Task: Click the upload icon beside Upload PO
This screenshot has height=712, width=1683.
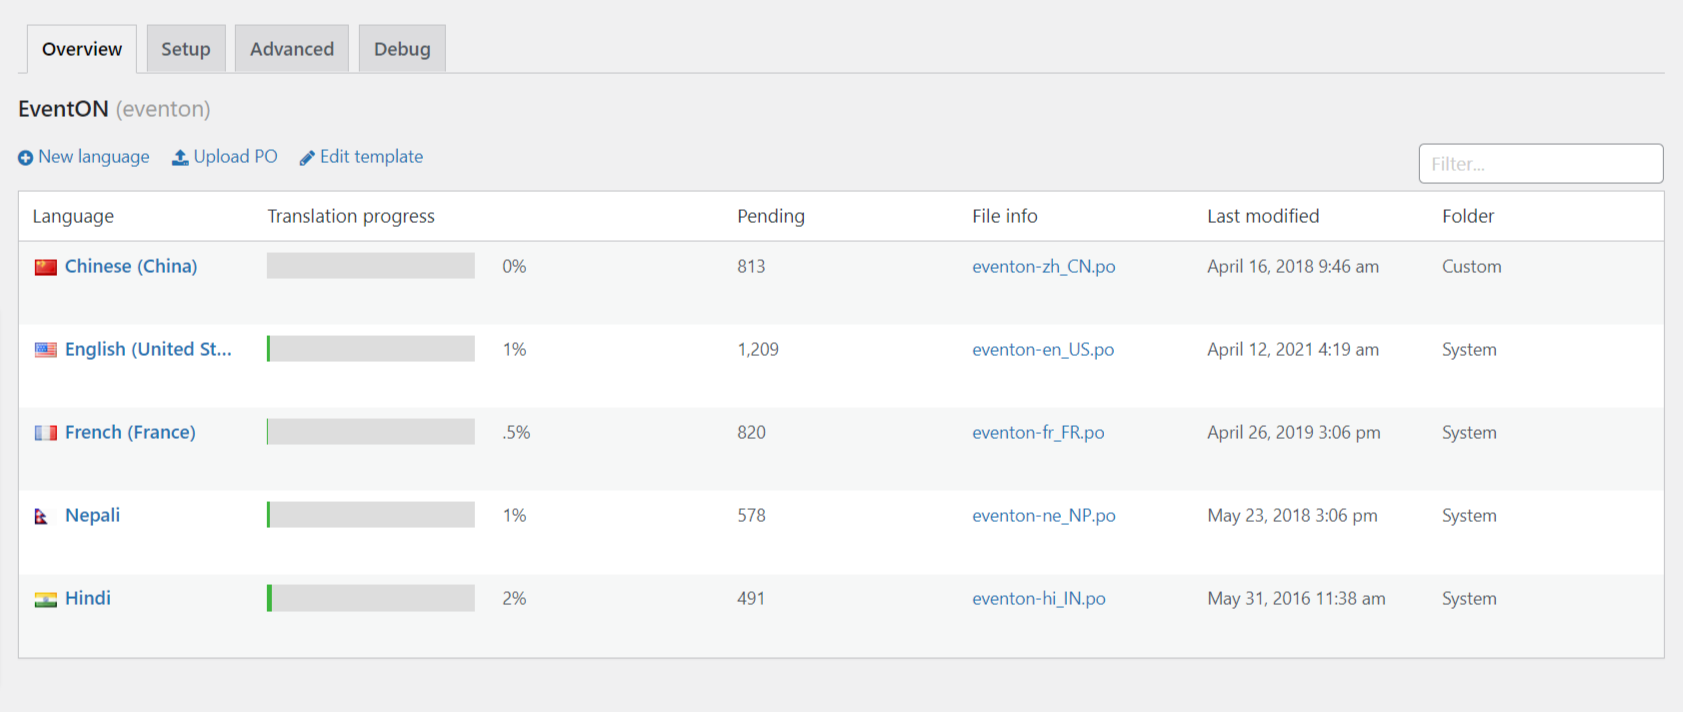Action: 180,158
